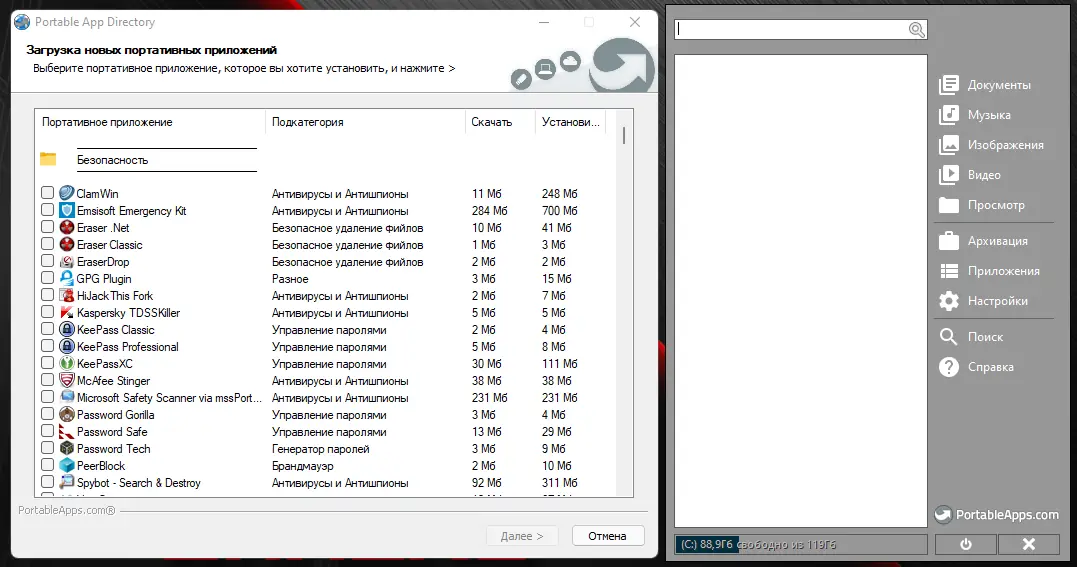
Task: Open Документы folder in PortableApps menu
Action: coord(985,85)
